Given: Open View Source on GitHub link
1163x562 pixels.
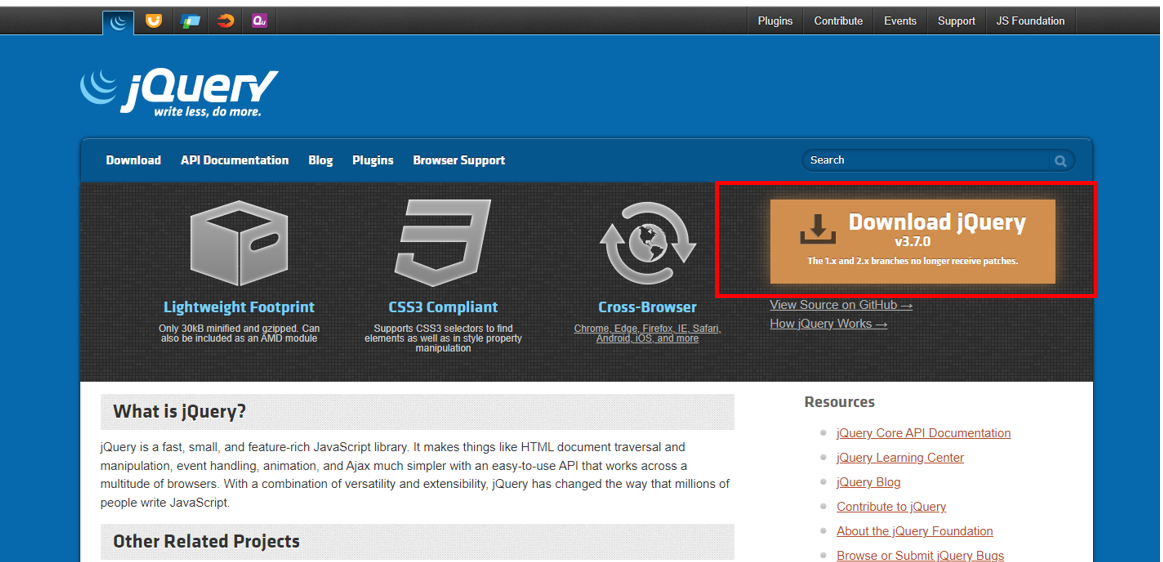Looking at the screenshot, I should (x=841, y=305).
